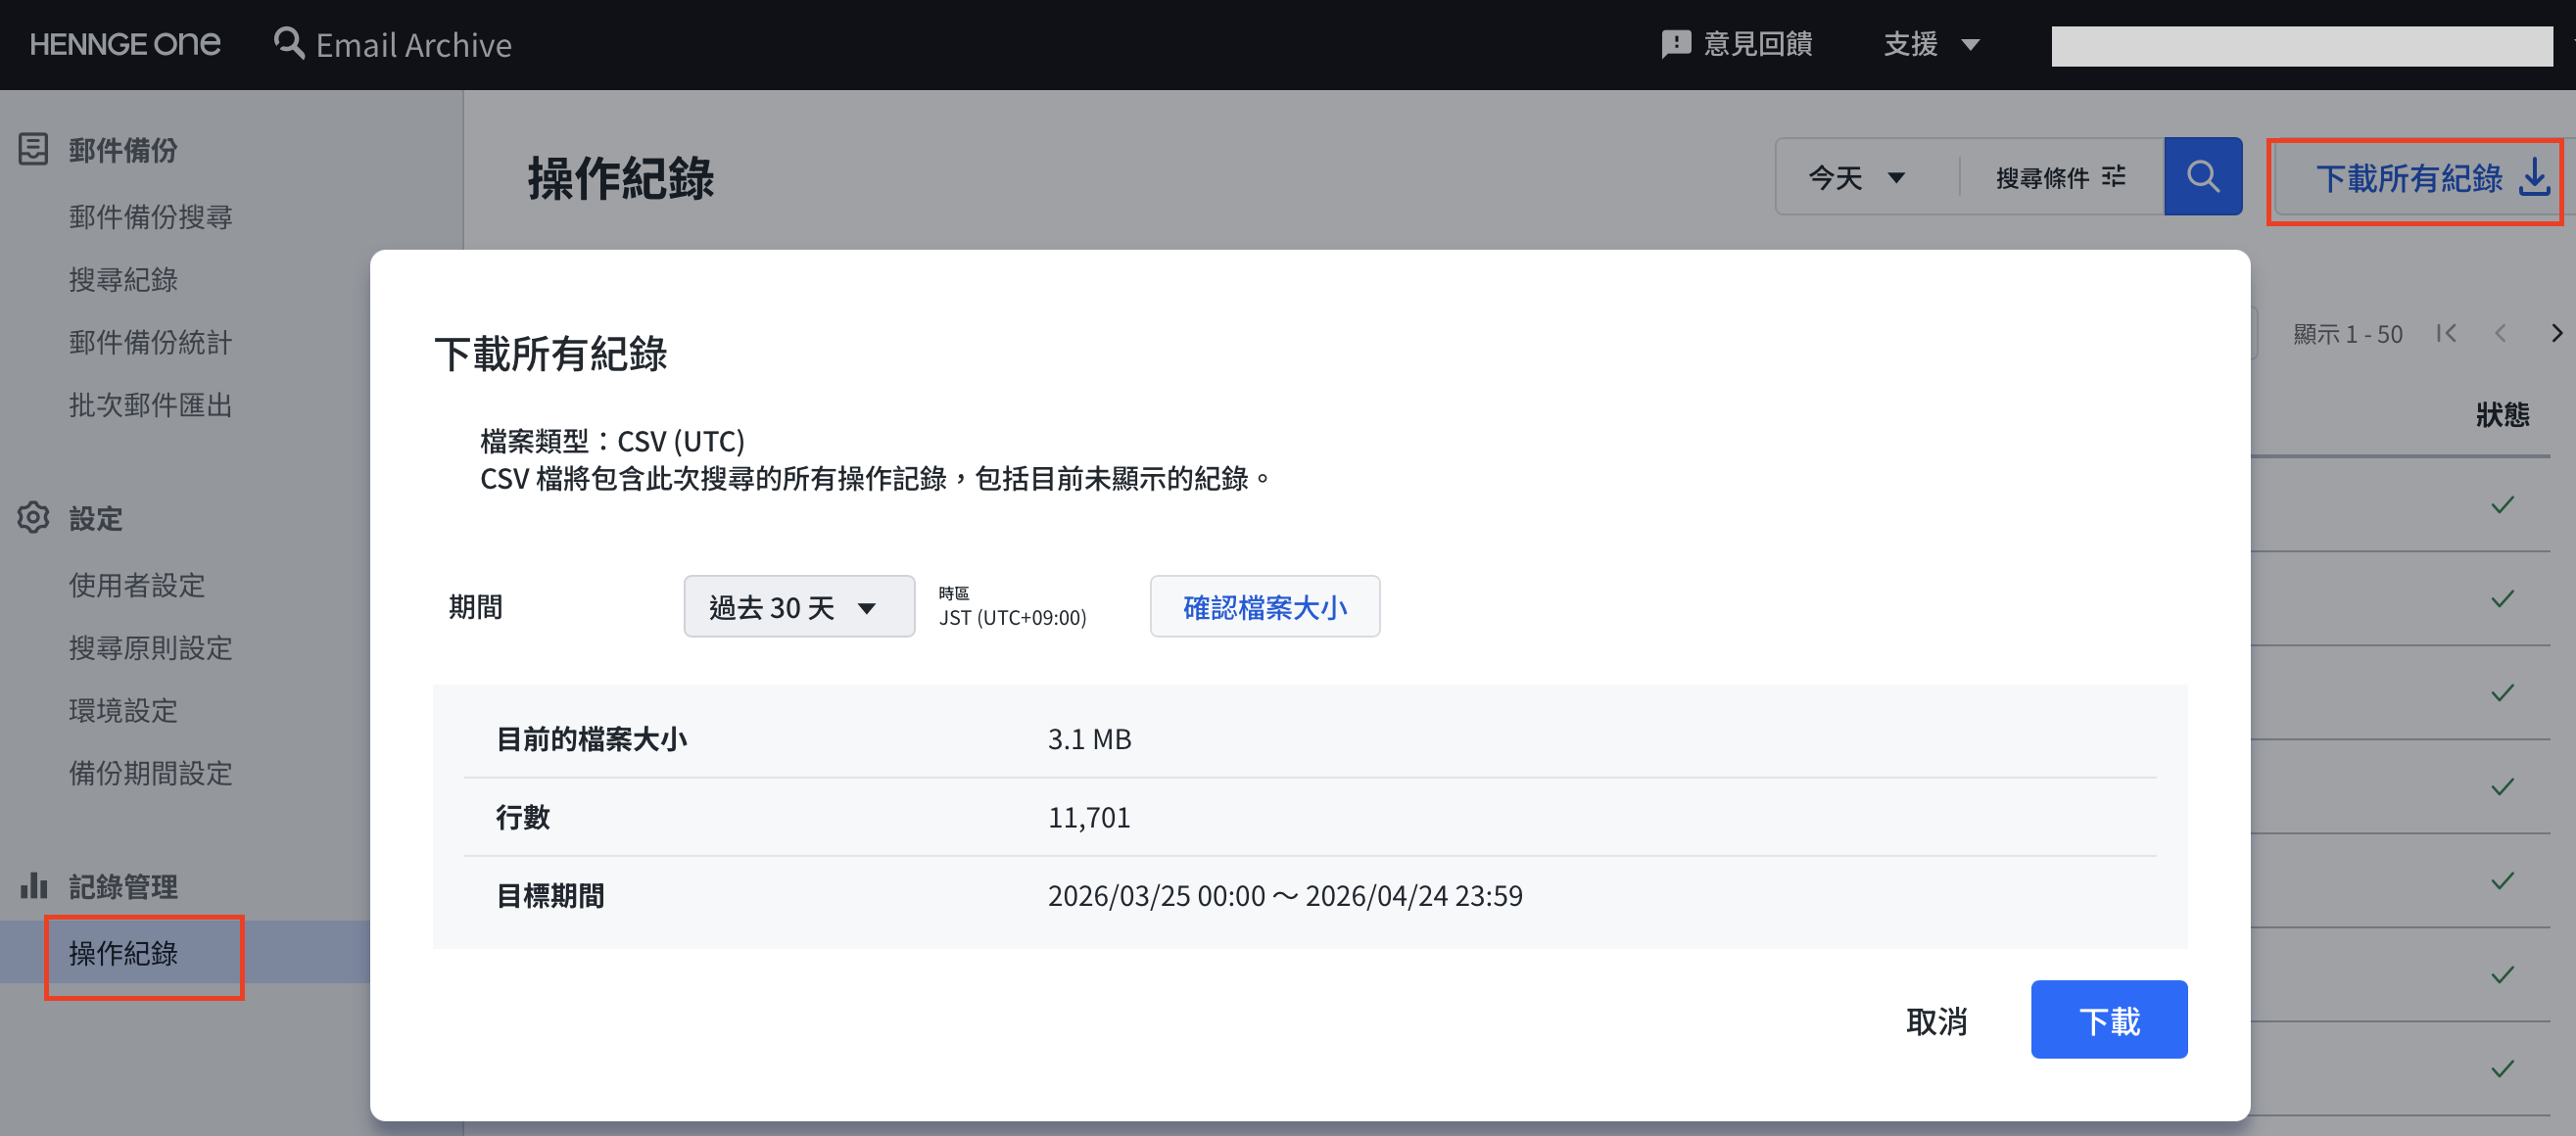
Task: Open 郵件備份搜尋 in sidebar
Action: [x=150, y=217]
